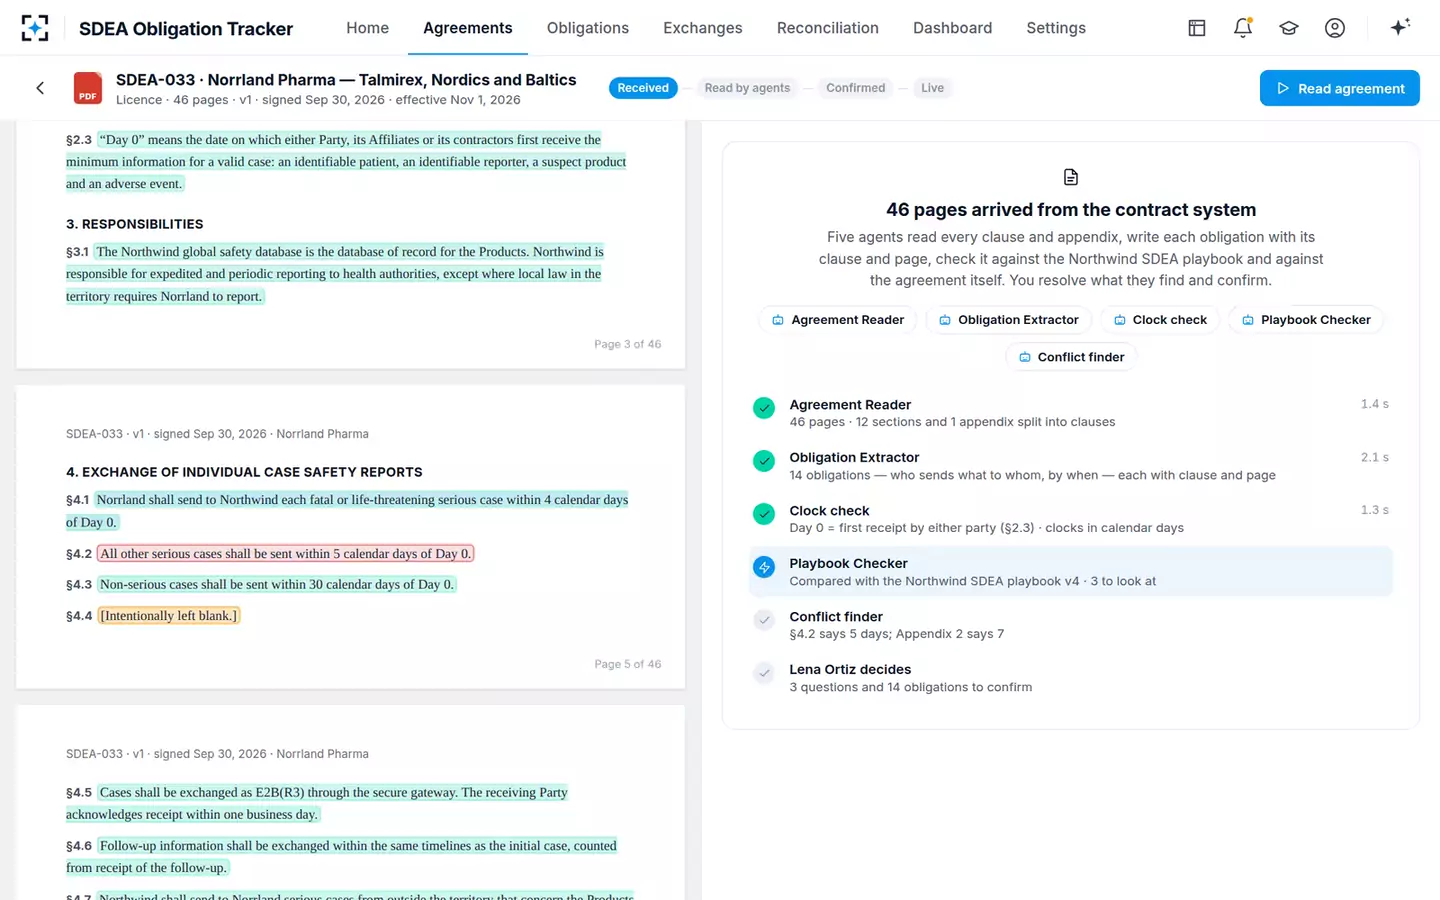Screen dimensions: 1440x900
Task: Click the Page 3 of 46 label
Action: click(x=628, y=344)
